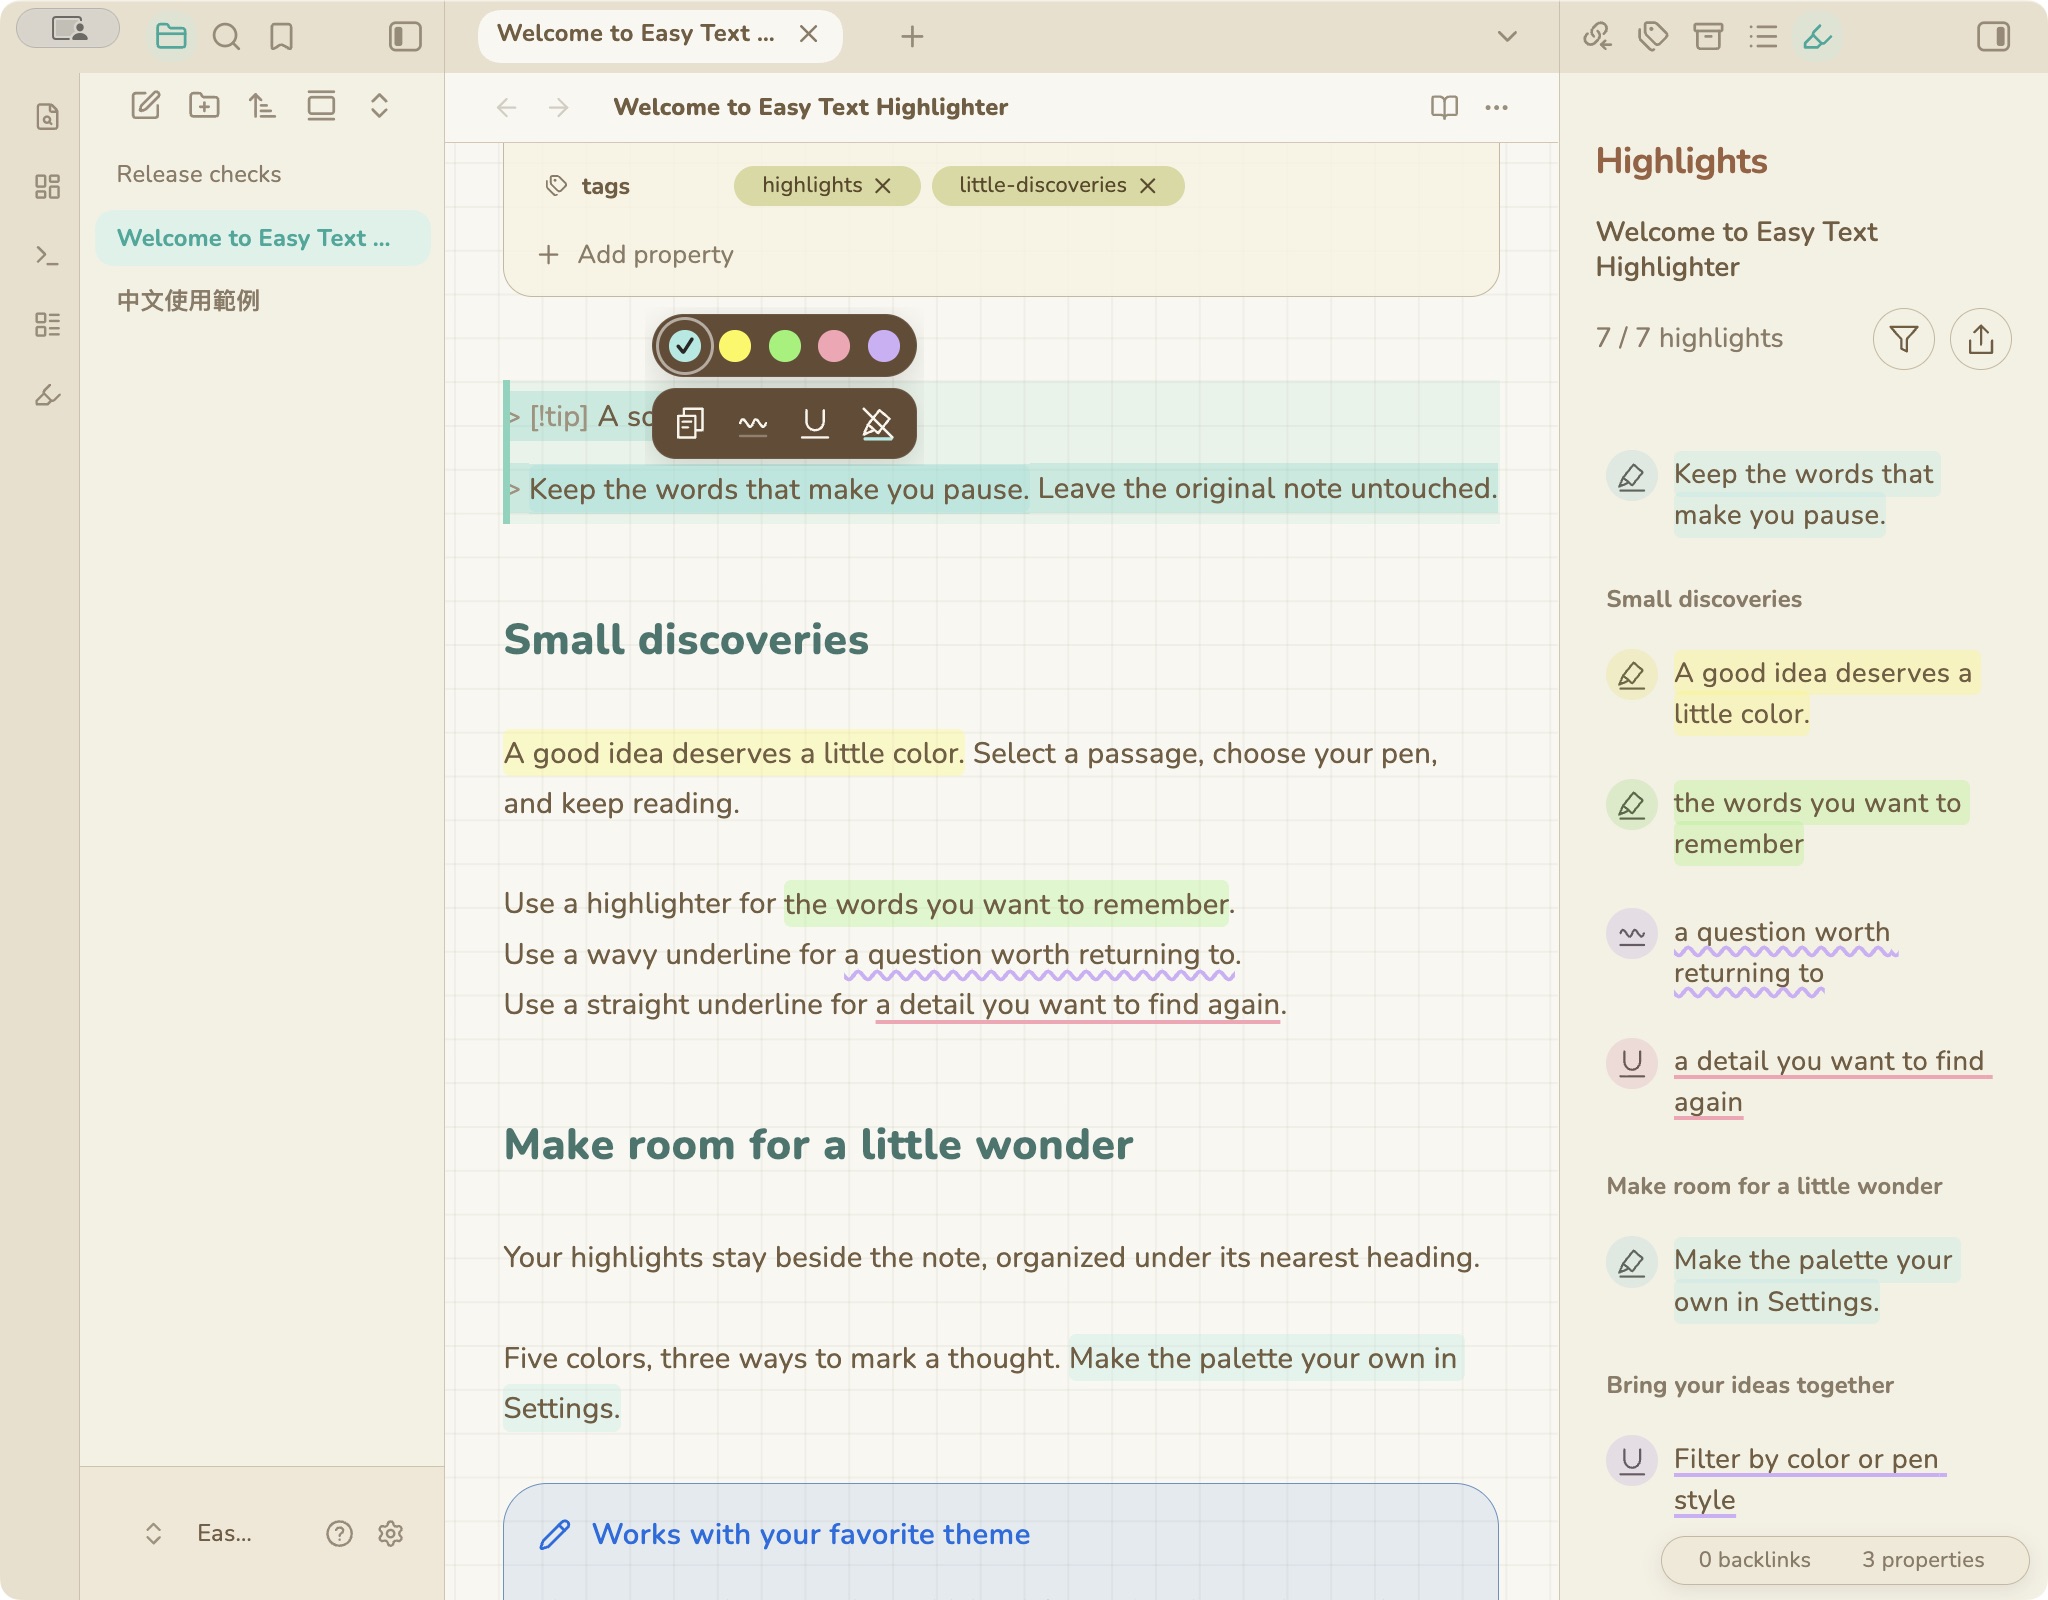Click Add property
This screenshot has width=2048, height=1600.
[636, 254]
